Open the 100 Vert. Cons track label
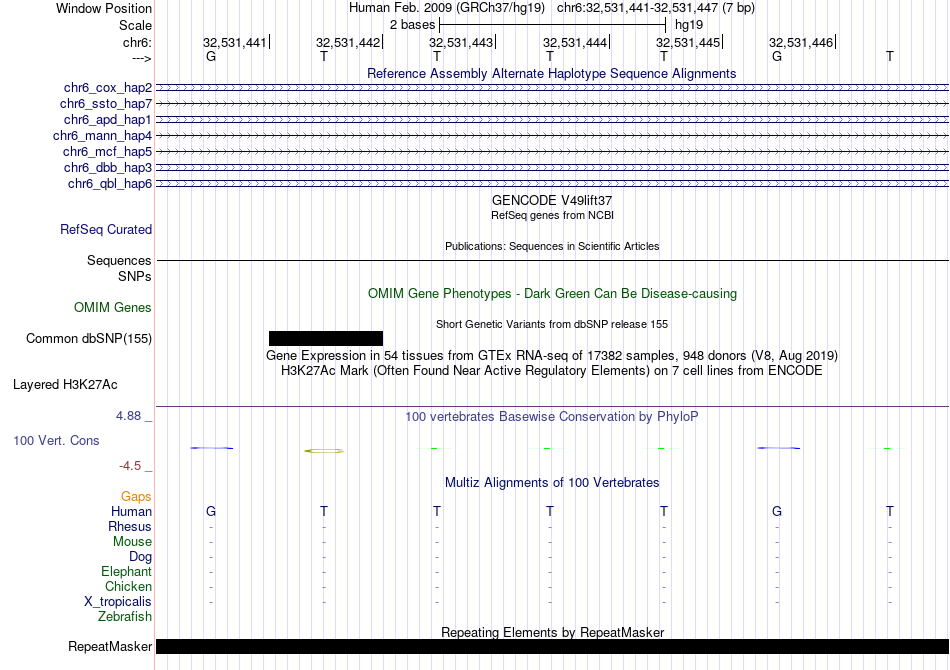This screenshot has width=950, height=670. tap(56, 440)
